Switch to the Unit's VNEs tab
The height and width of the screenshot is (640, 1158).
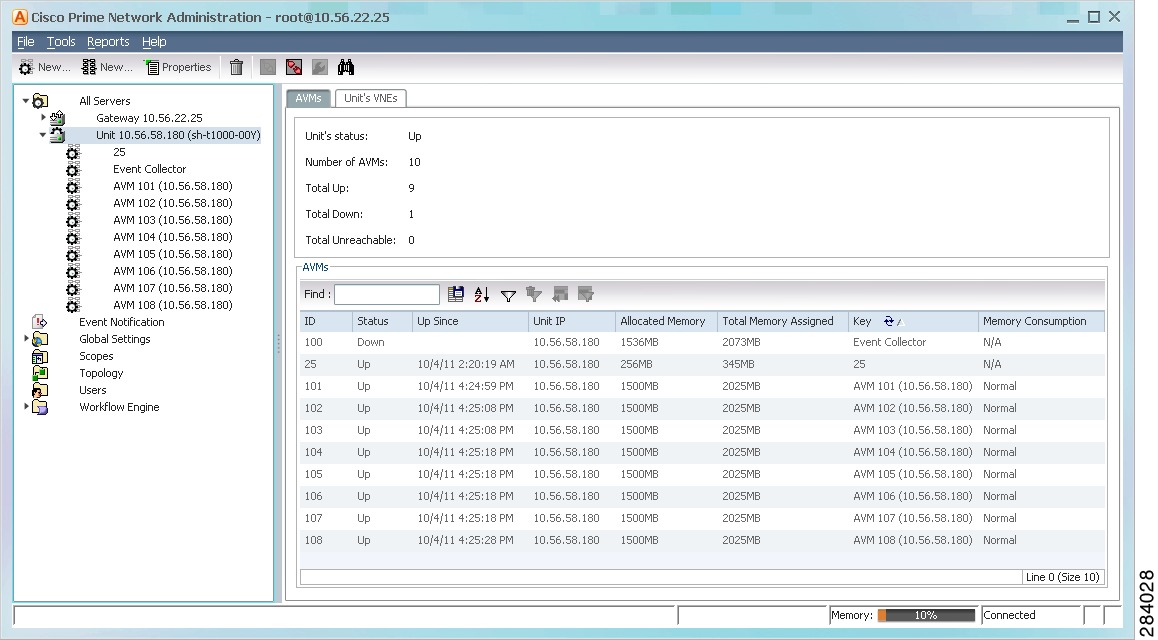pyautogui.click(x=371, y=98)
